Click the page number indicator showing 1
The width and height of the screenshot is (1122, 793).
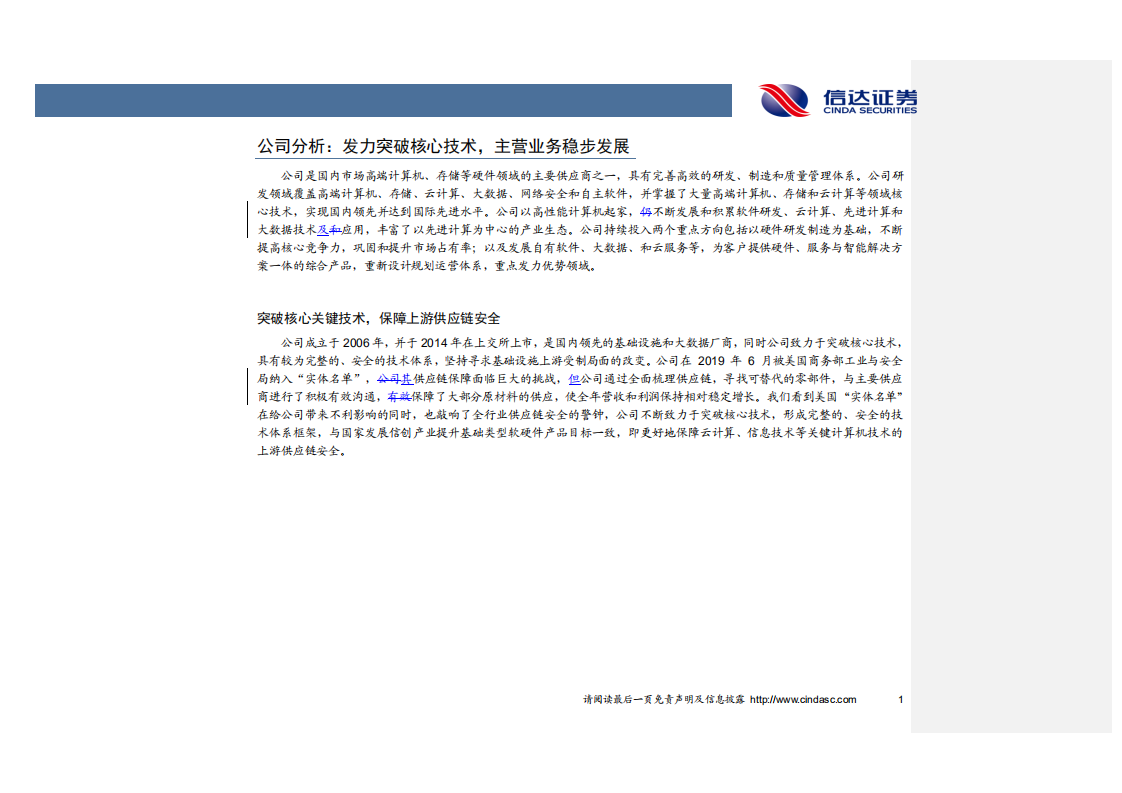(899, 700)
